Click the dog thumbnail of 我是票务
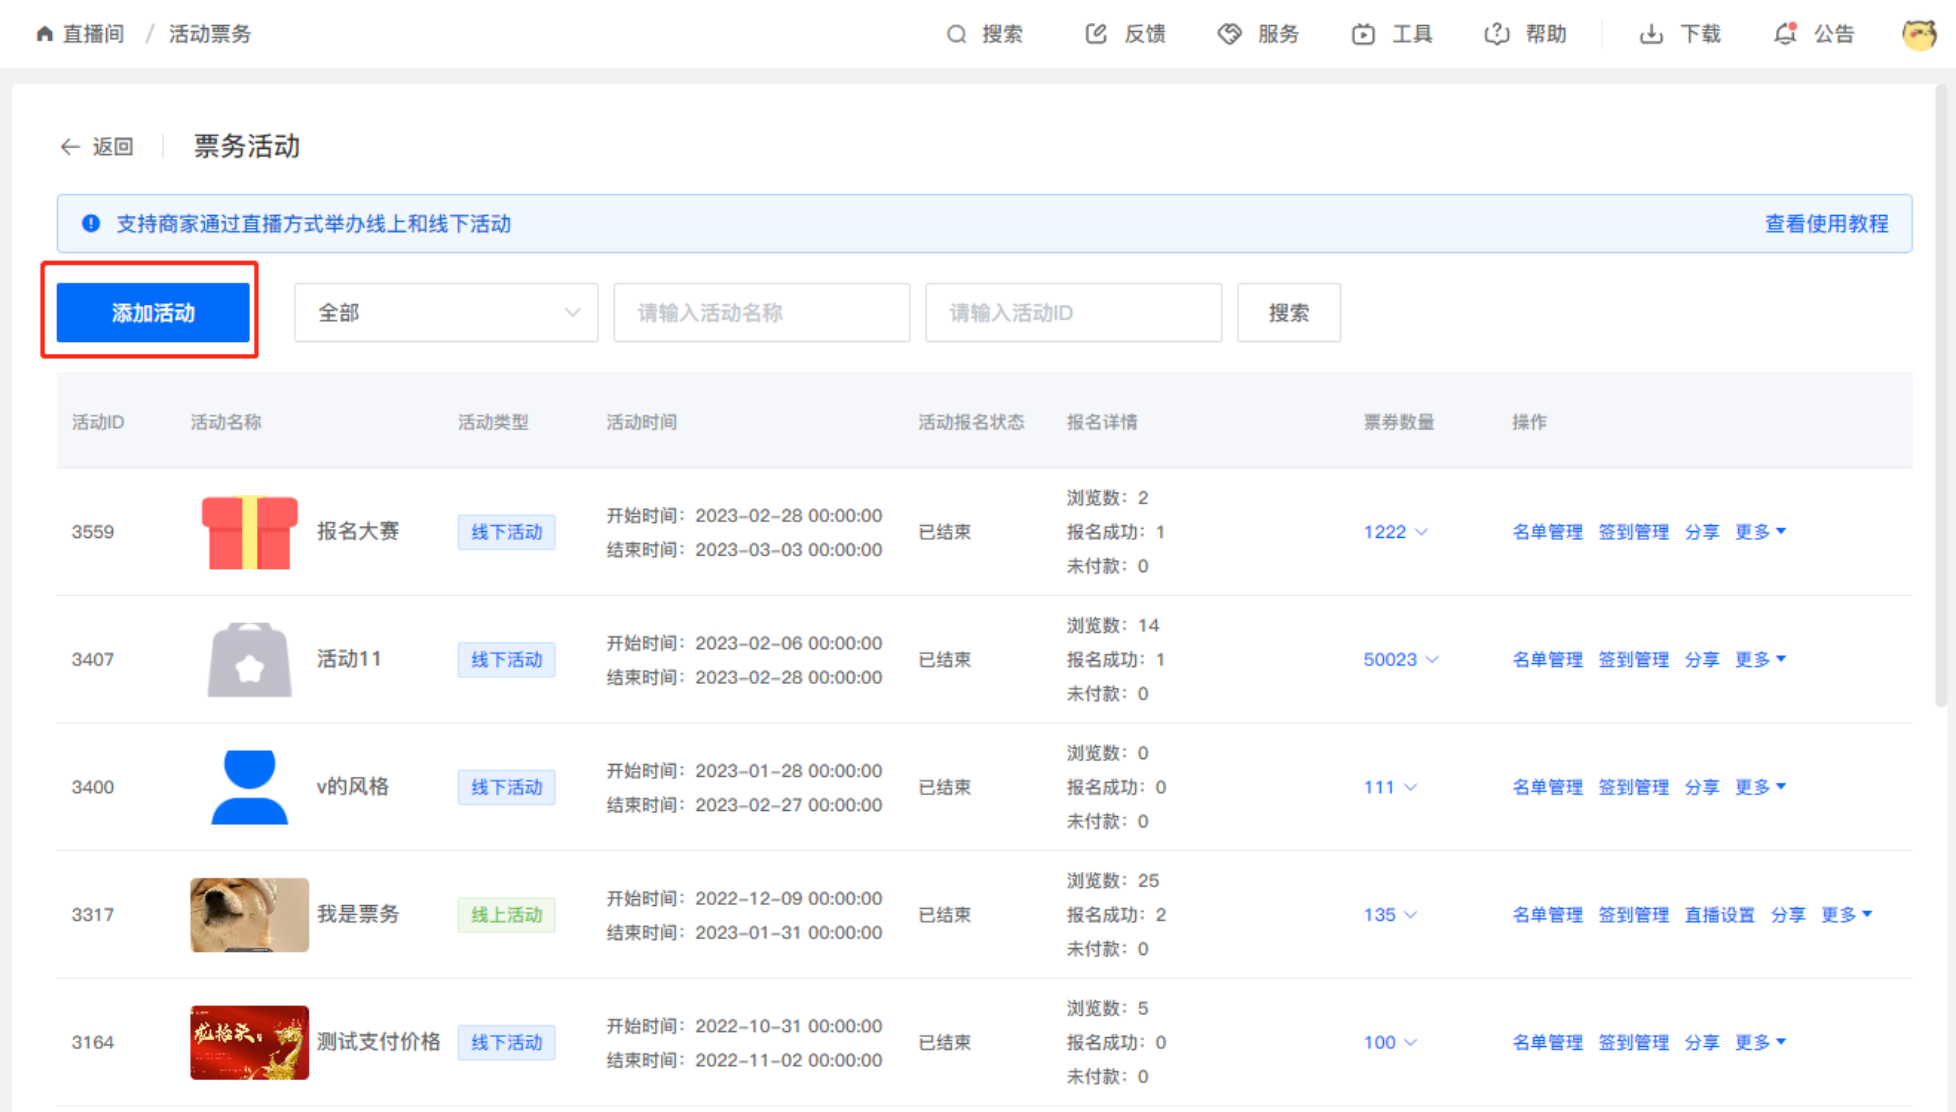1956x1112 pixels. 249,915
